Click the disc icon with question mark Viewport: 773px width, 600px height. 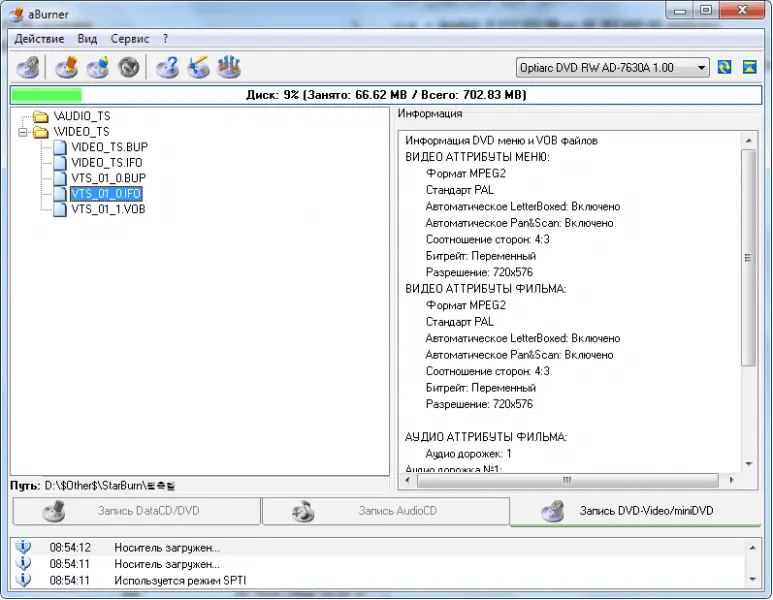167,68
